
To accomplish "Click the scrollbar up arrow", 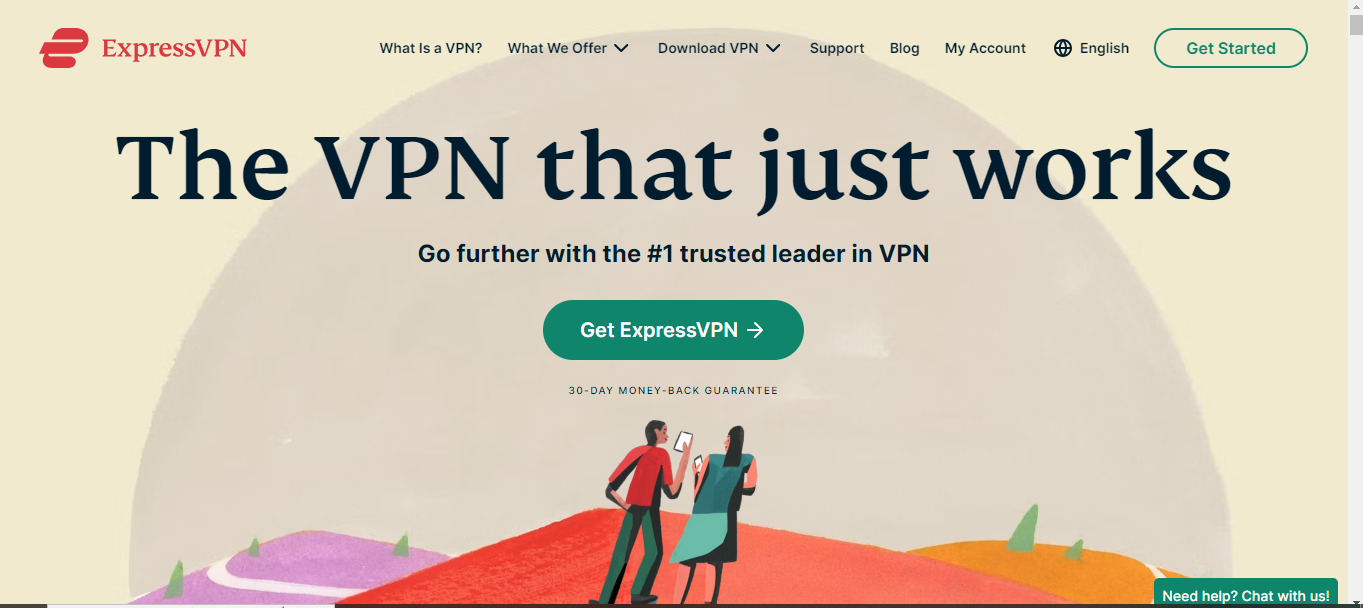I will [1355, 7].
